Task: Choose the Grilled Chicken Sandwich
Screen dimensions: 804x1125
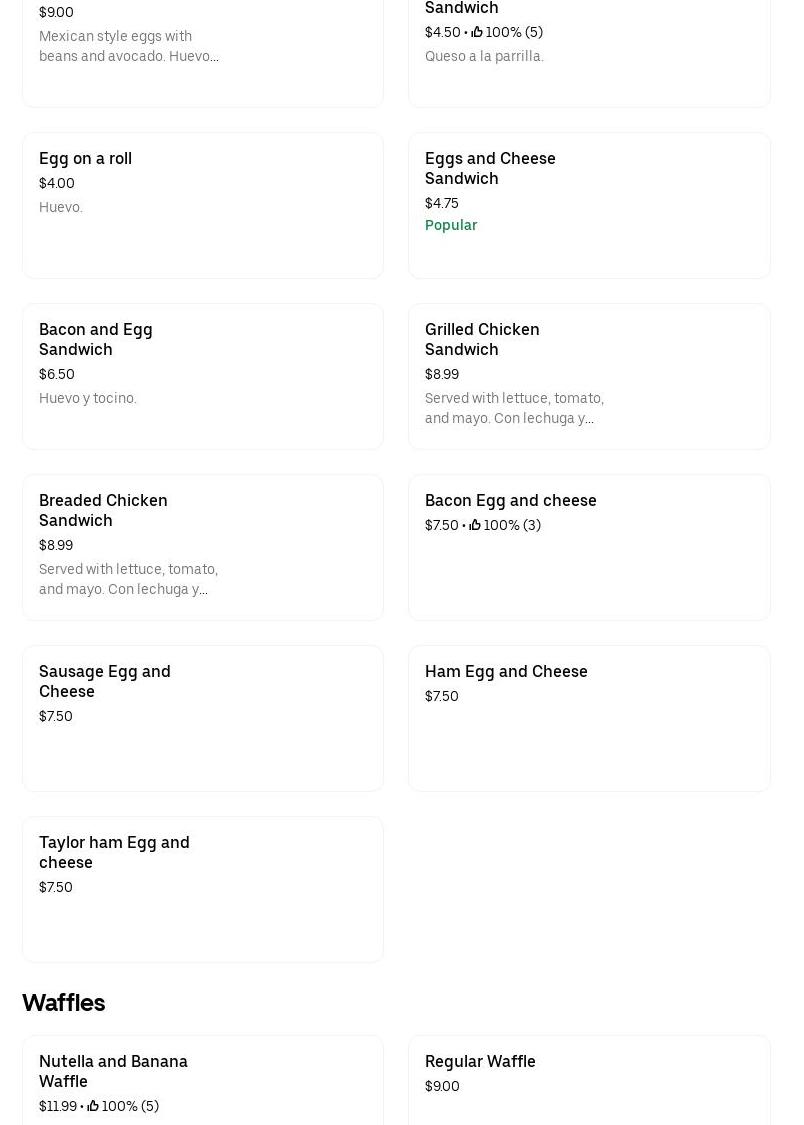Action: (589, 376)
